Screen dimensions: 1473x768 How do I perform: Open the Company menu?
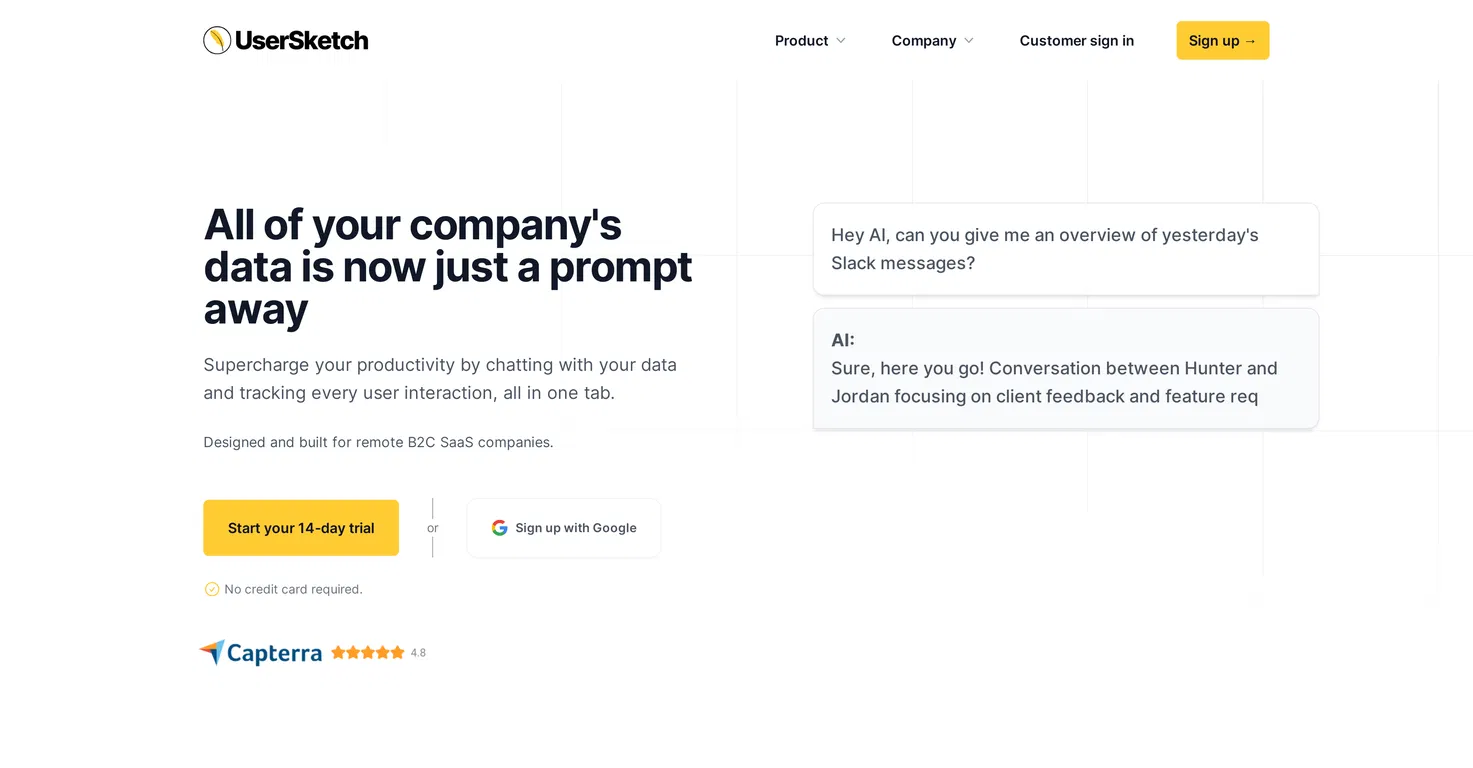(933, 41)
